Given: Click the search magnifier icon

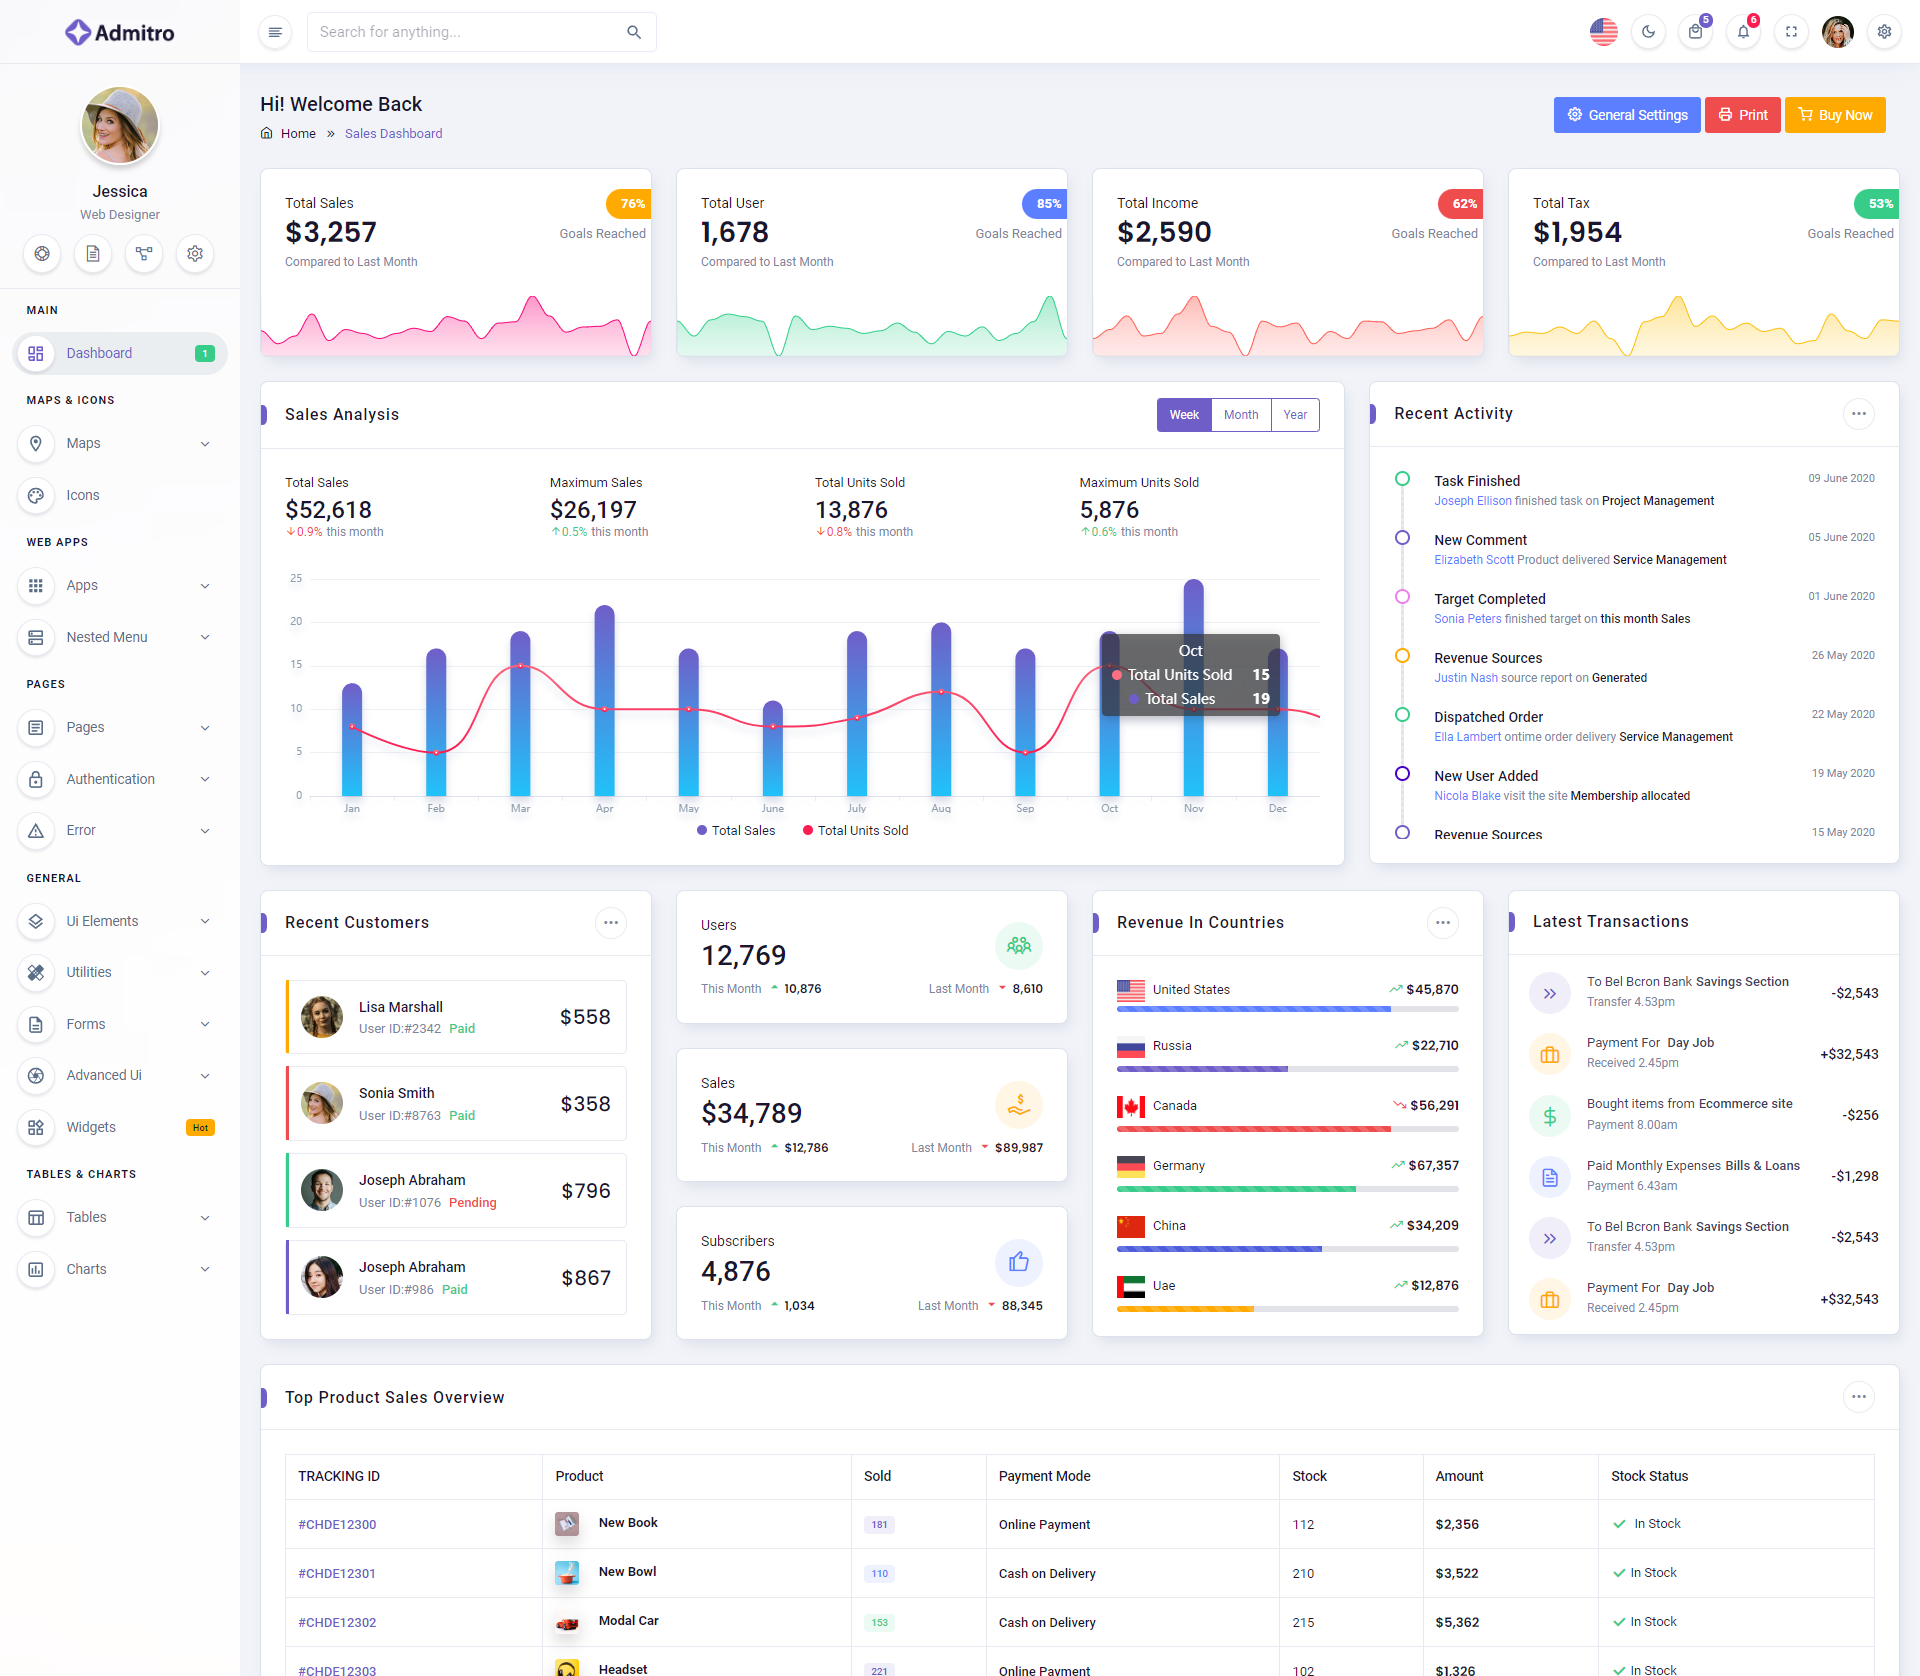Looking at the screenshot, I should click(634, 32).
